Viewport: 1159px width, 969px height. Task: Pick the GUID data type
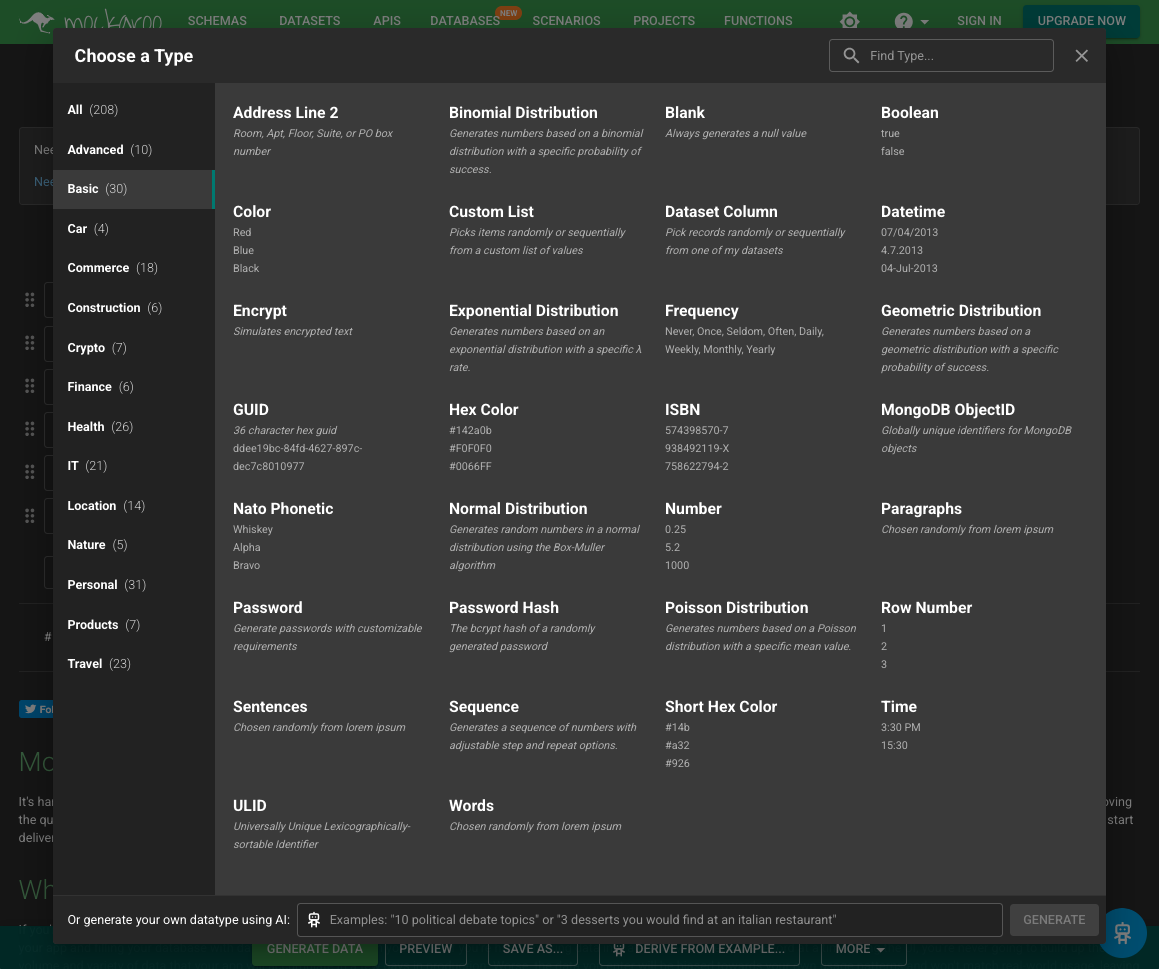coord(251,410)
